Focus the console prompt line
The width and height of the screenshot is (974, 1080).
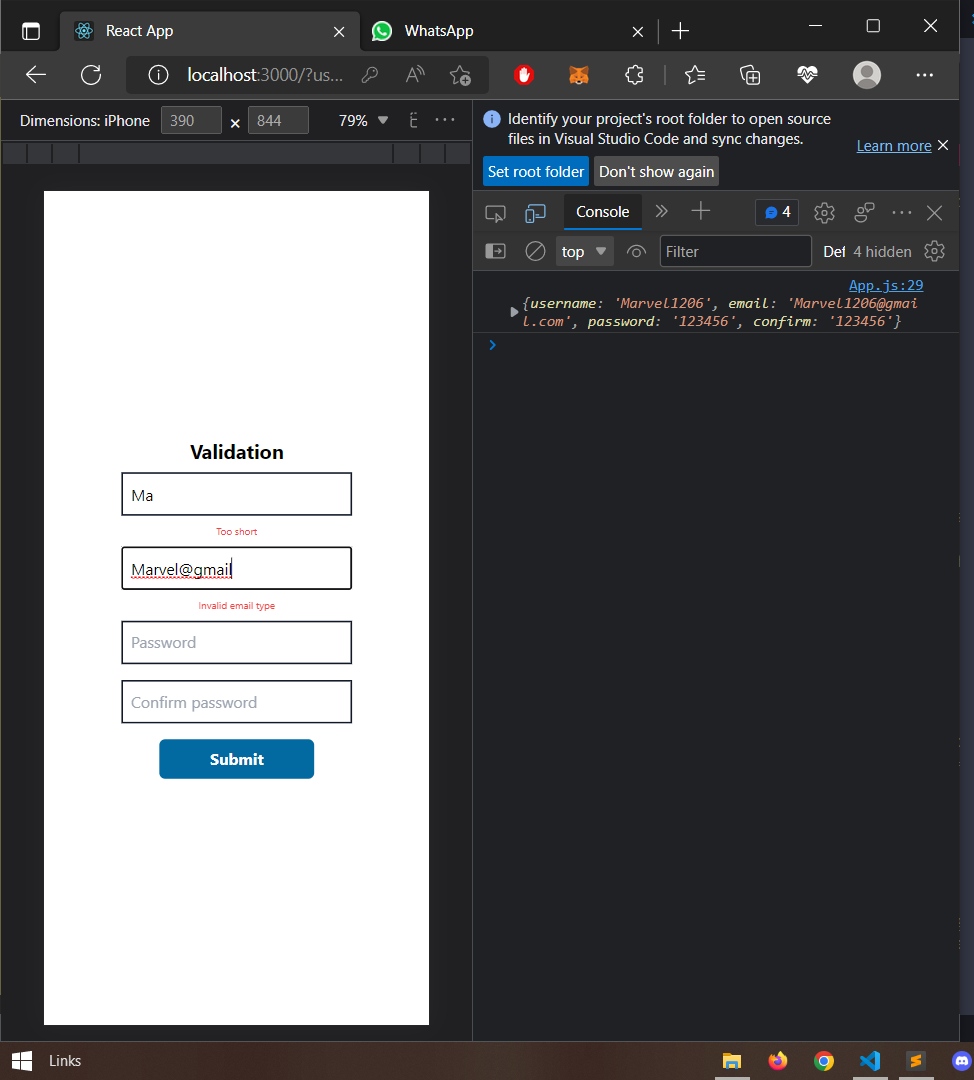(x=716, y=345)
